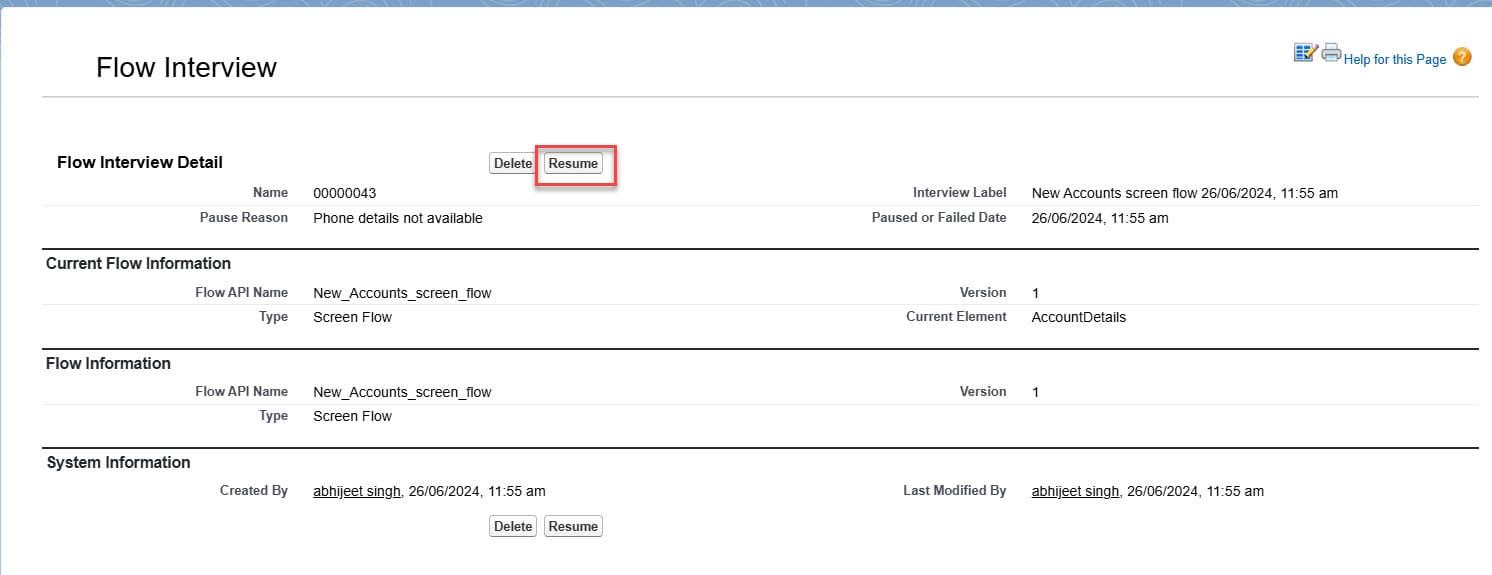The width and height of the screenshot is (1492, 575).
Task: Select Screen Flow type under Current Flow Information
Action: pos(352,317)
